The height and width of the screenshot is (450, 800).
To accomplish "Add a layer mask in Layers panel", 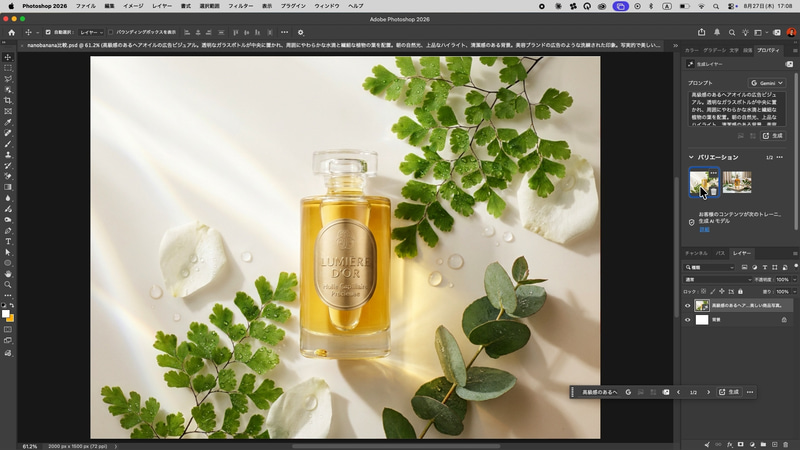I will point(741,445).
